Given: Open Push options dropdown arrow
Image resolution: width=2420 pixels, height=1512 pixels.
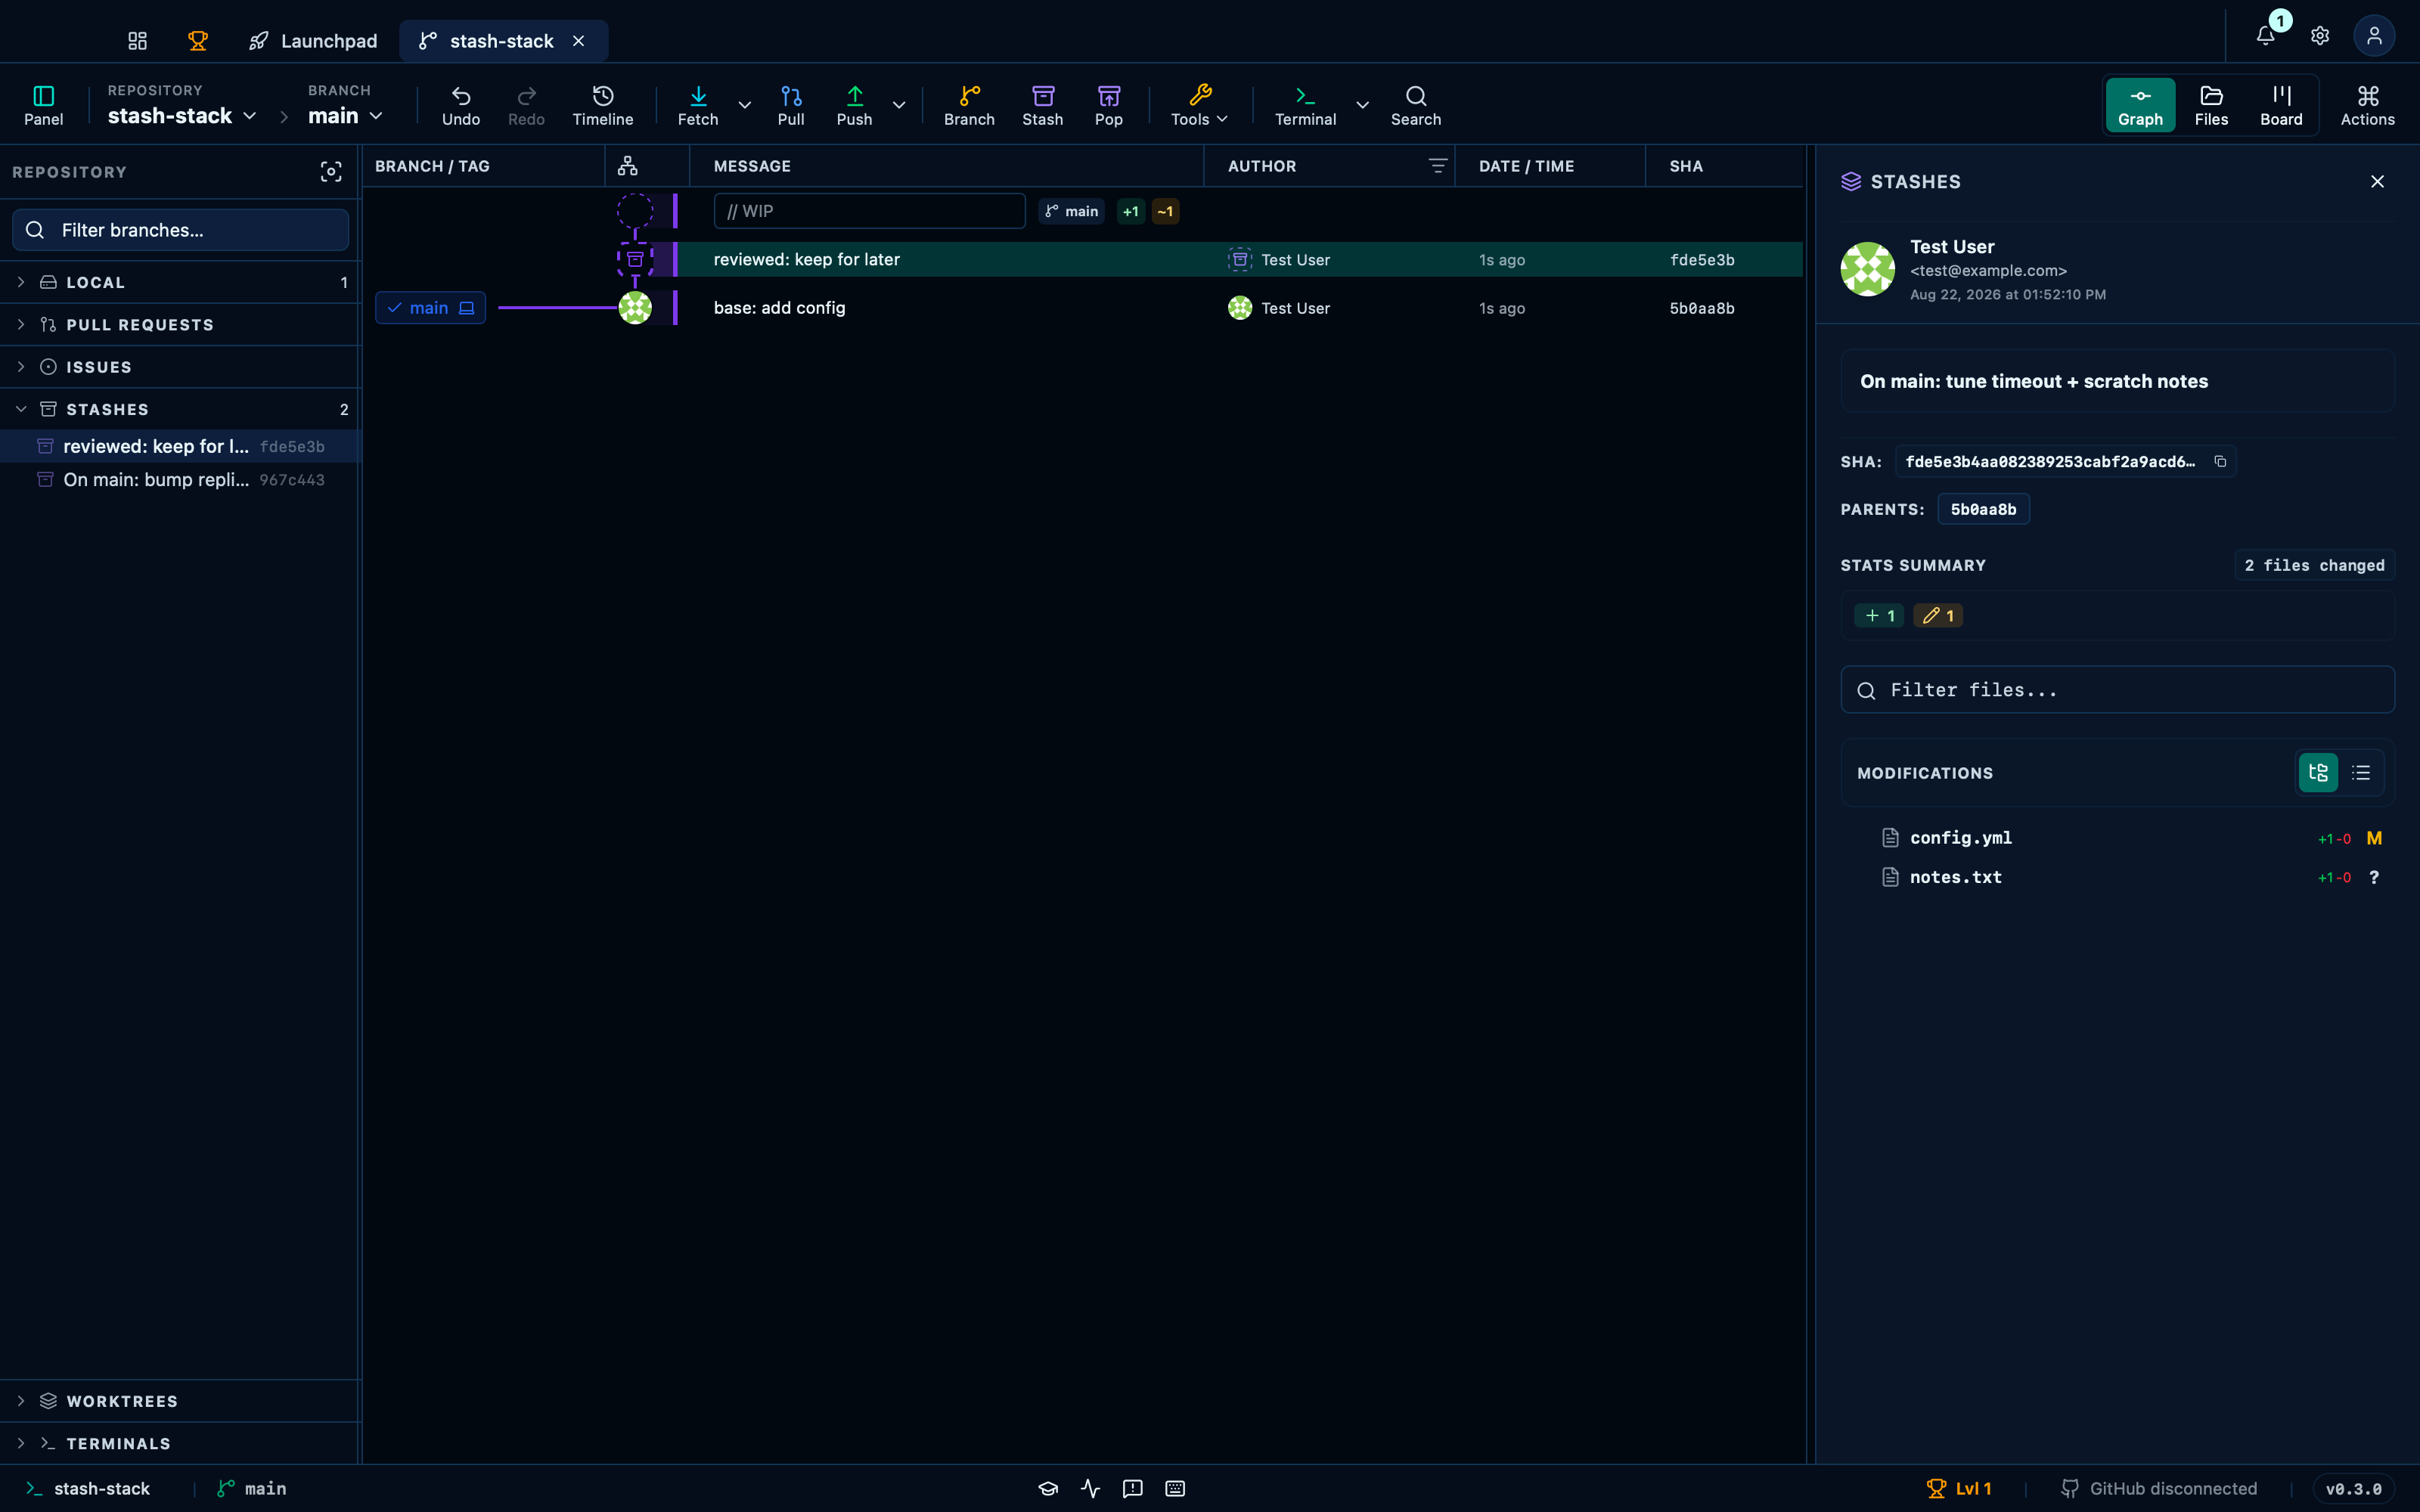Looking at the screenshot, I should [x=899, y=105].
